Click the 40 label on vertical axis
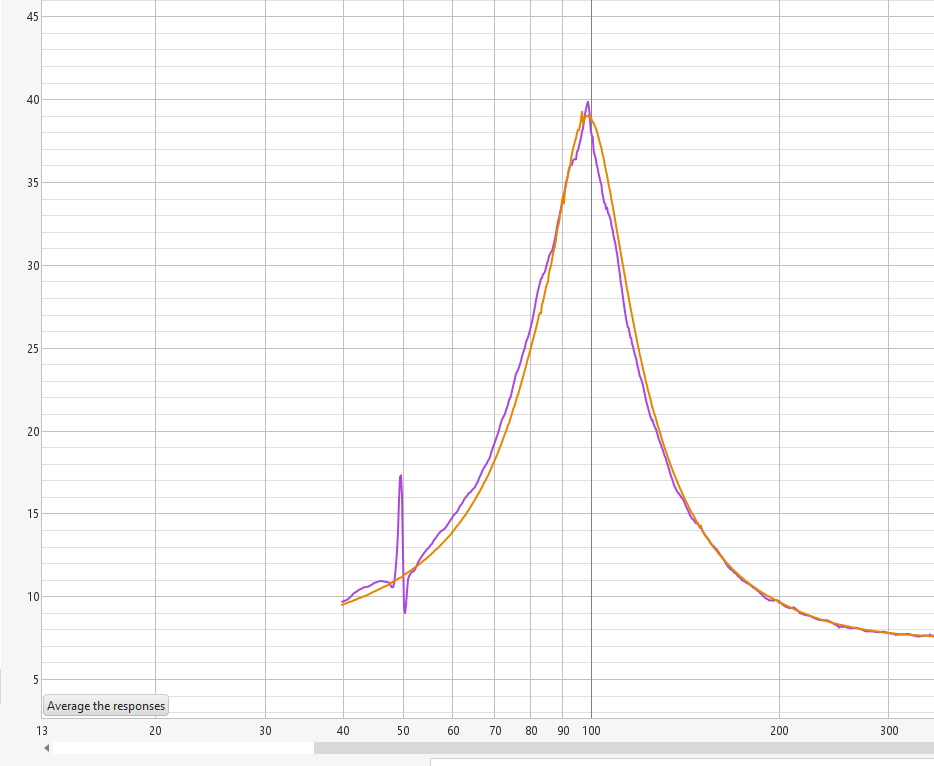934x766 pixels. pyautogui.click(x=33, y=100)
